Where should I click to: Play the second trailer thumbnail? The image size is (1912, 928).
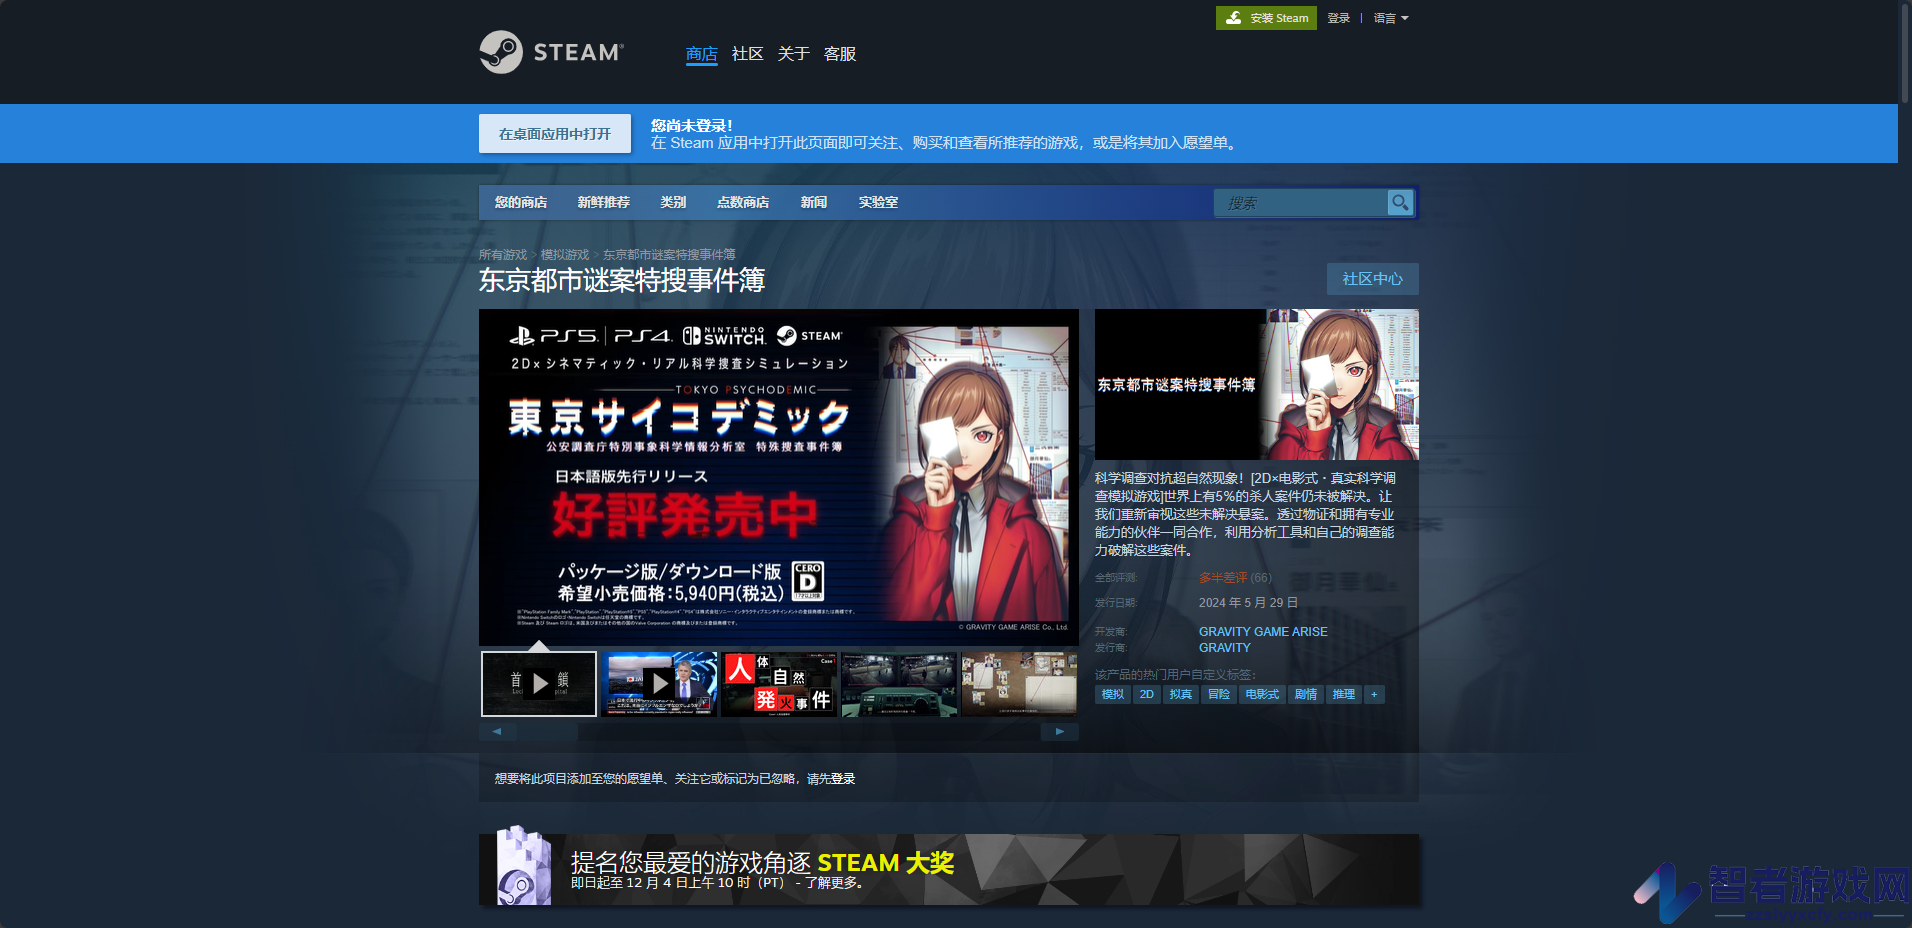659,684
